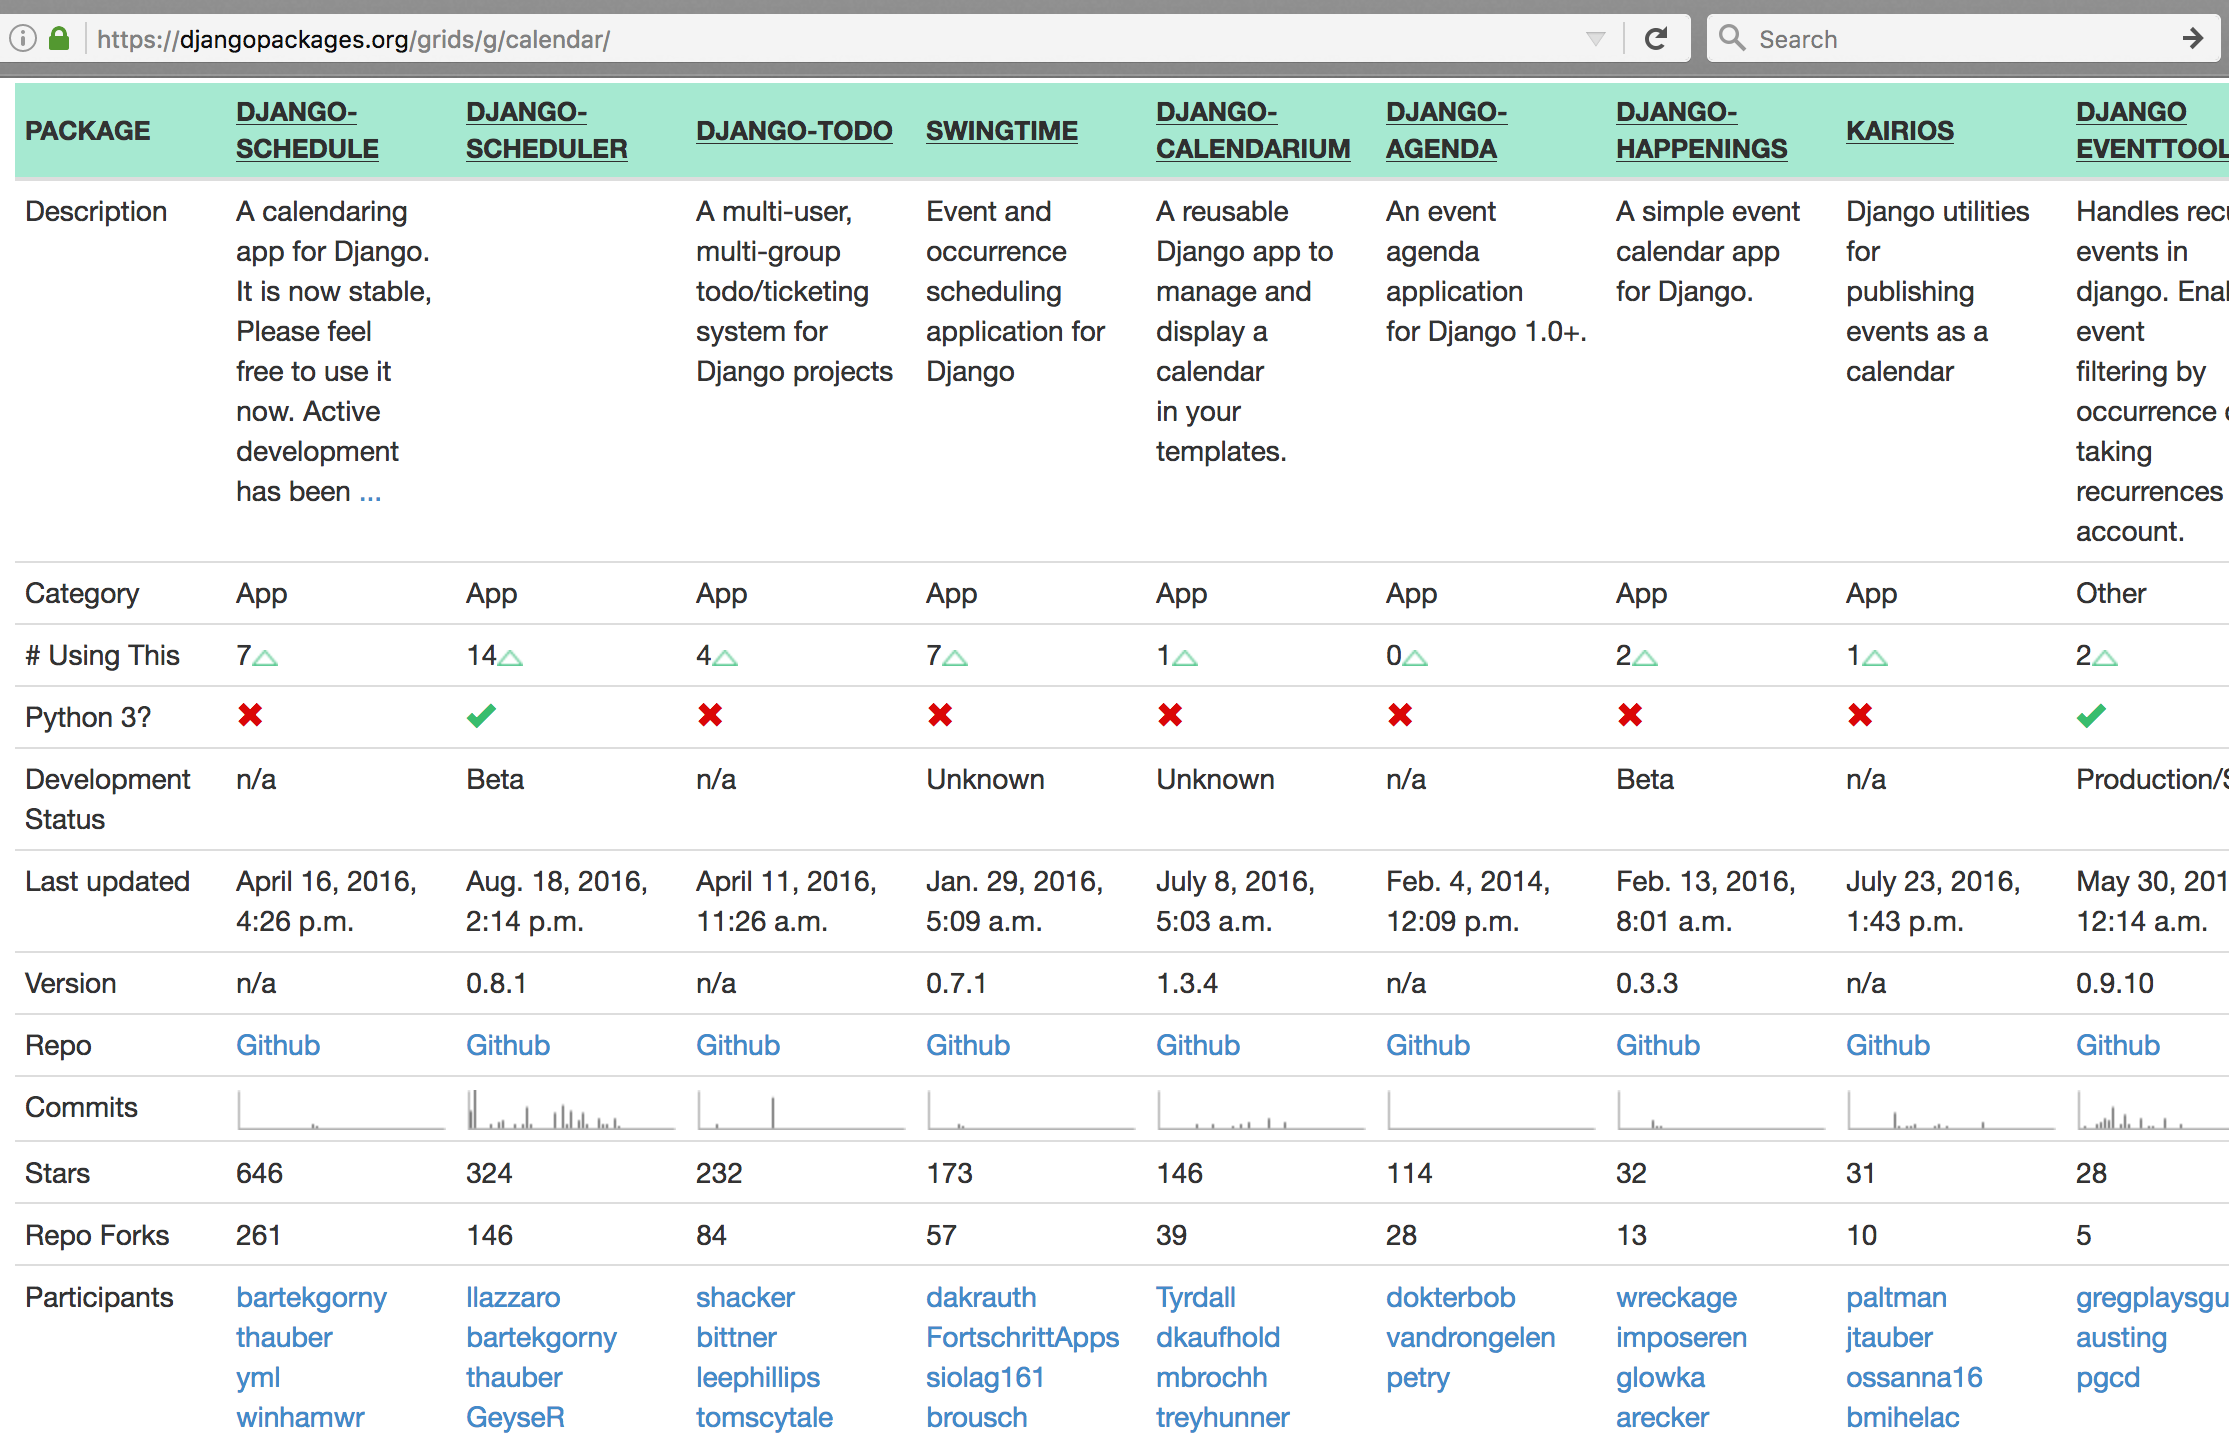Viewport: 2229px width, 1444px height.
Task: Click usage triangle in Kairios column
Action: (x=1875, y=658)
